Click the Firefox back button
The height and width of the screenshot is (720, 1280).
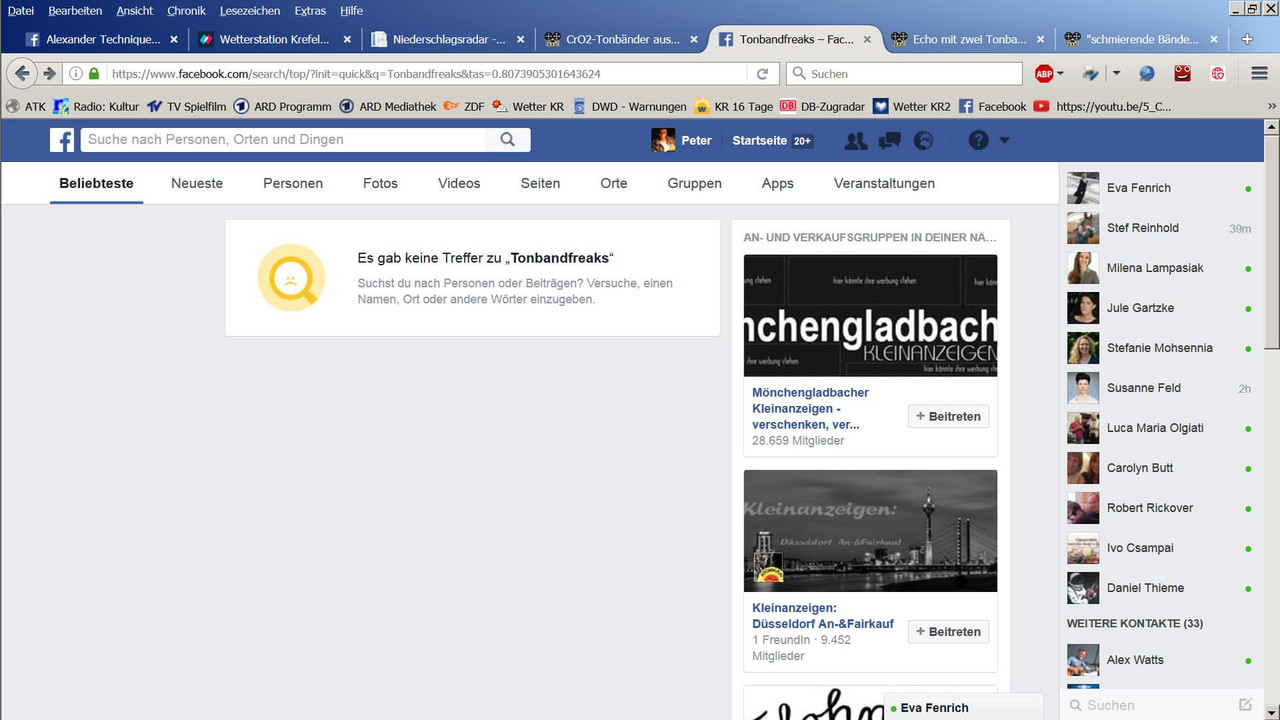pyautogui.click(x=22, y=73)
